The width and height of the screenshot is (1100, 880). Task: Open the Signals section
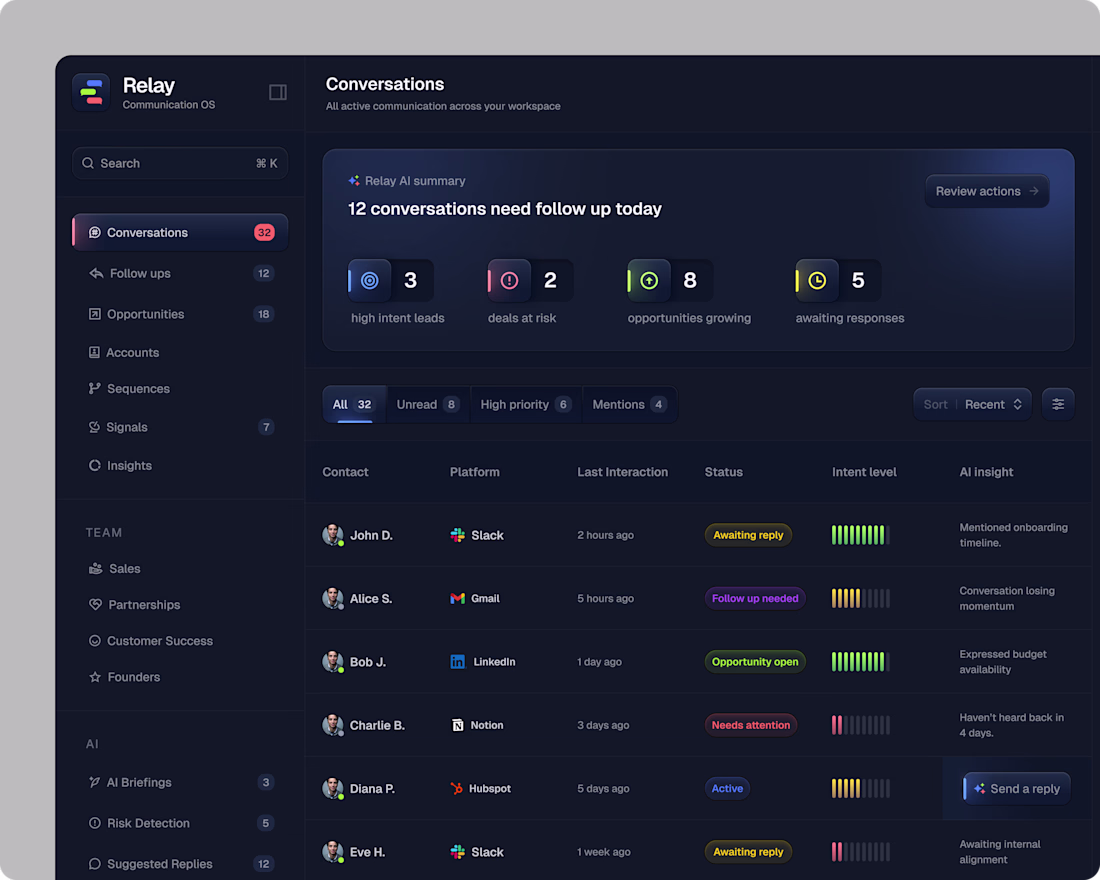[180, 427]
